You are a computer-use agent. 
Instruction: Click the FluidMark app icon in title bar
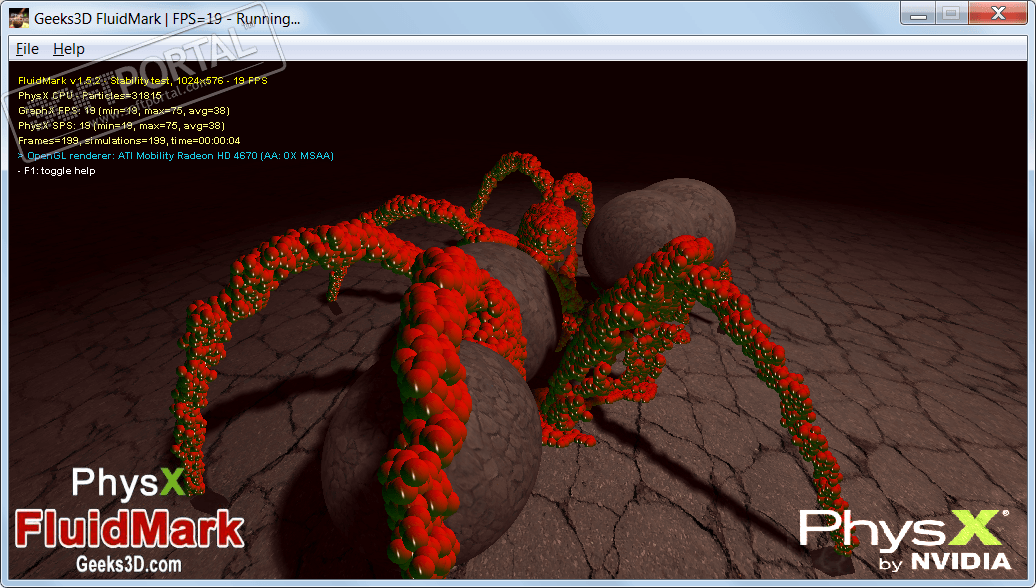click(x=18, y=18)
